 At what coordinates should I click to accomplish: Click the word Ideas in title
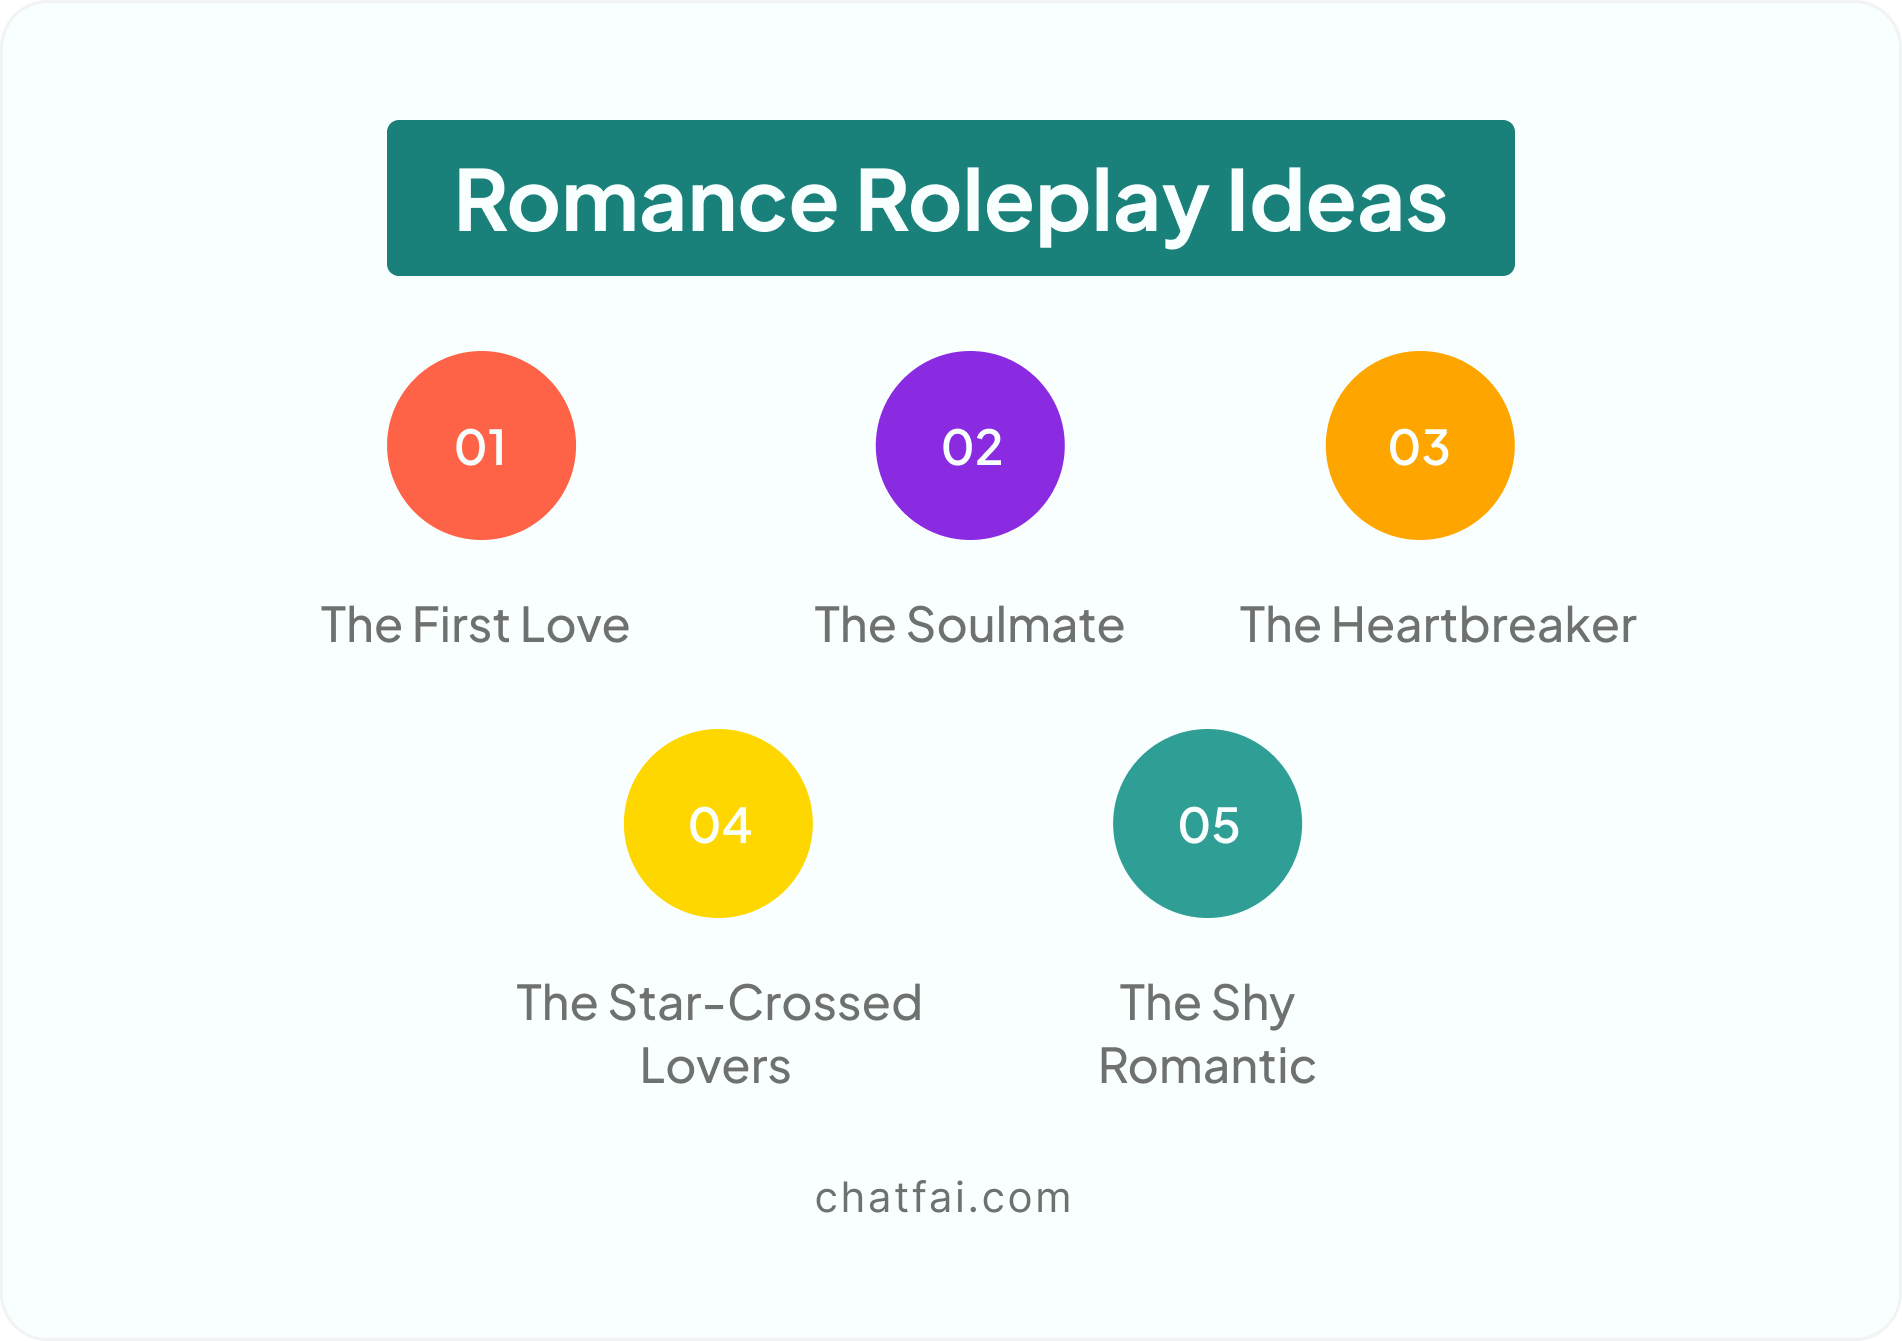[x=1337, y=200]
